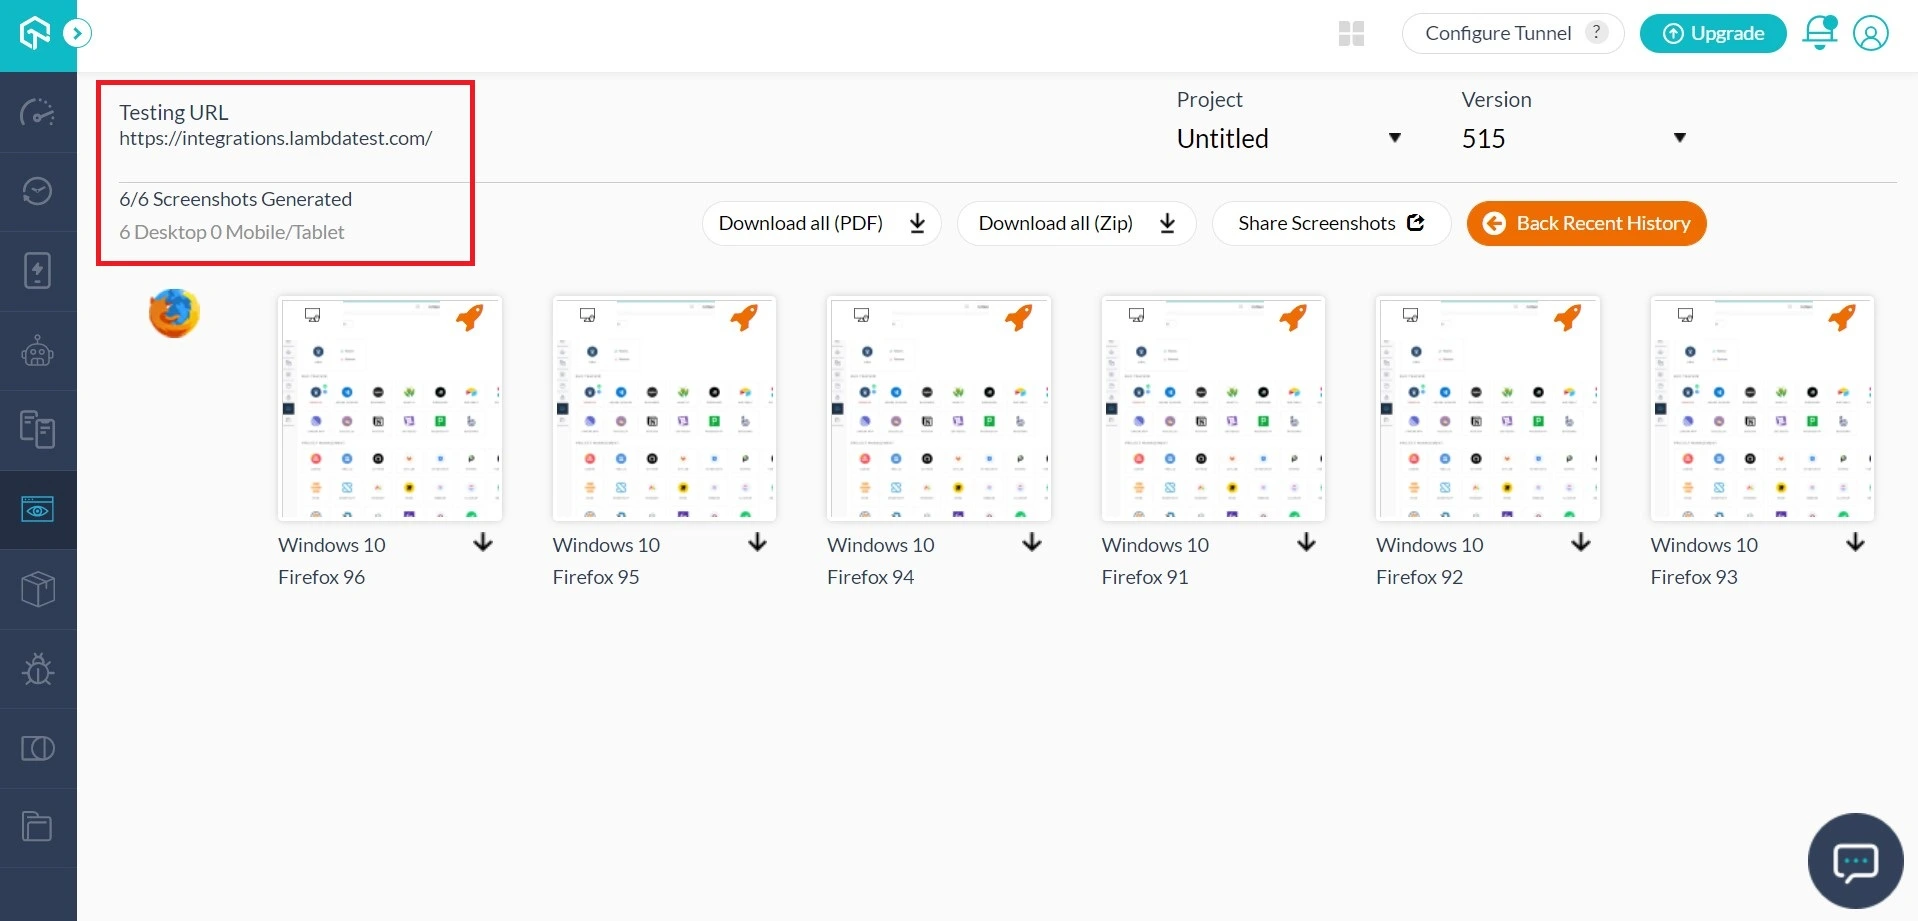Click the Upgrade button
The image size is (1918, 921).
click(1712, 34)
